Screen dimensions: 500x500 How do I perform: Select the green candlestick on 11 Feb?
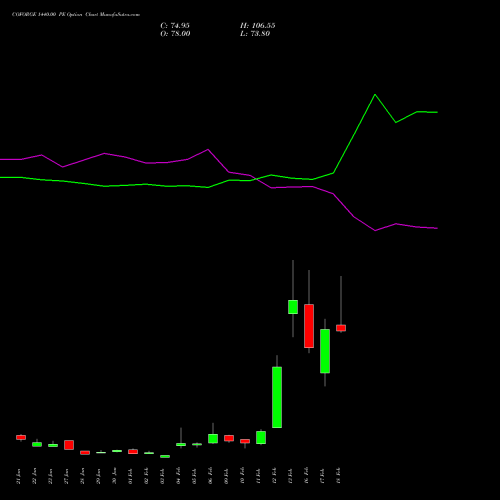(x=261, y=437)
